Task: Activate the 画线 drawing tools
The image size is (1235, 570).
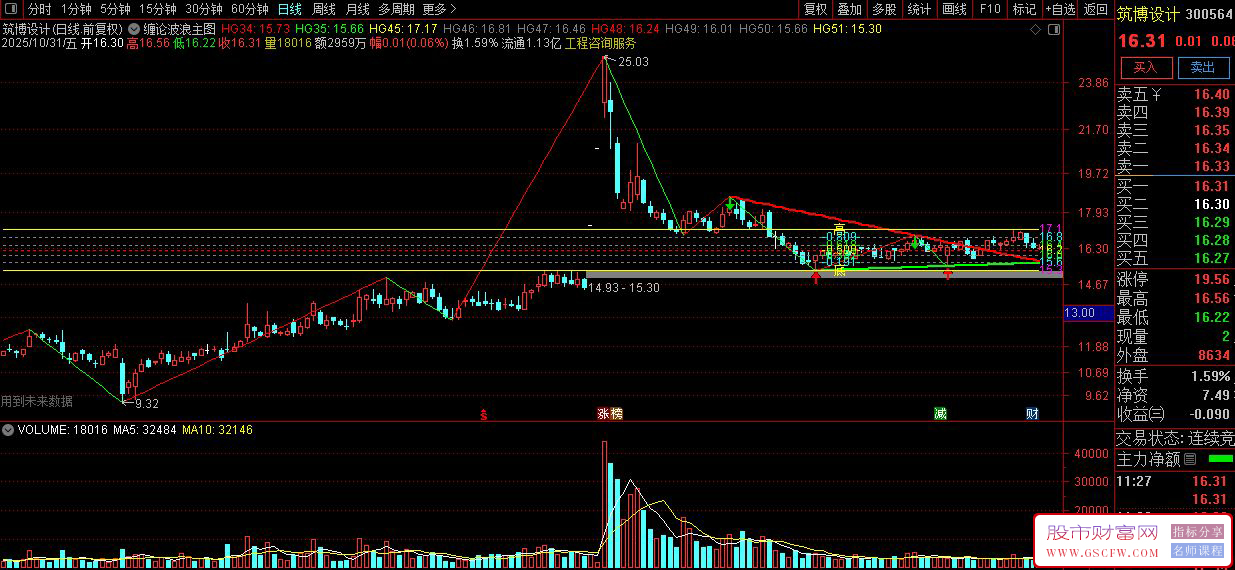Action: coord(955,9)
